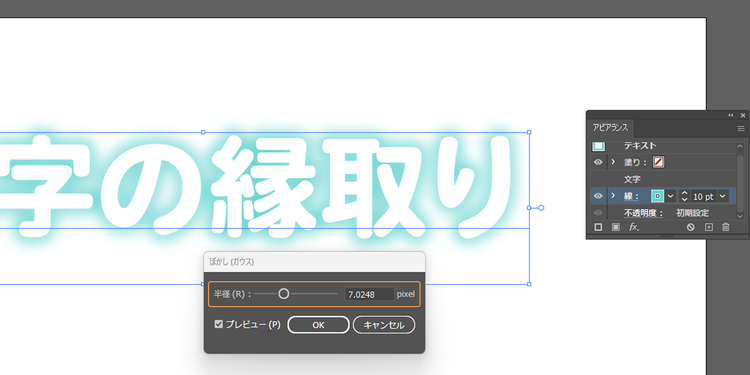Click the cyan 線 stroke color swatch
Viewport: 750px width, 375px height.
657,196
